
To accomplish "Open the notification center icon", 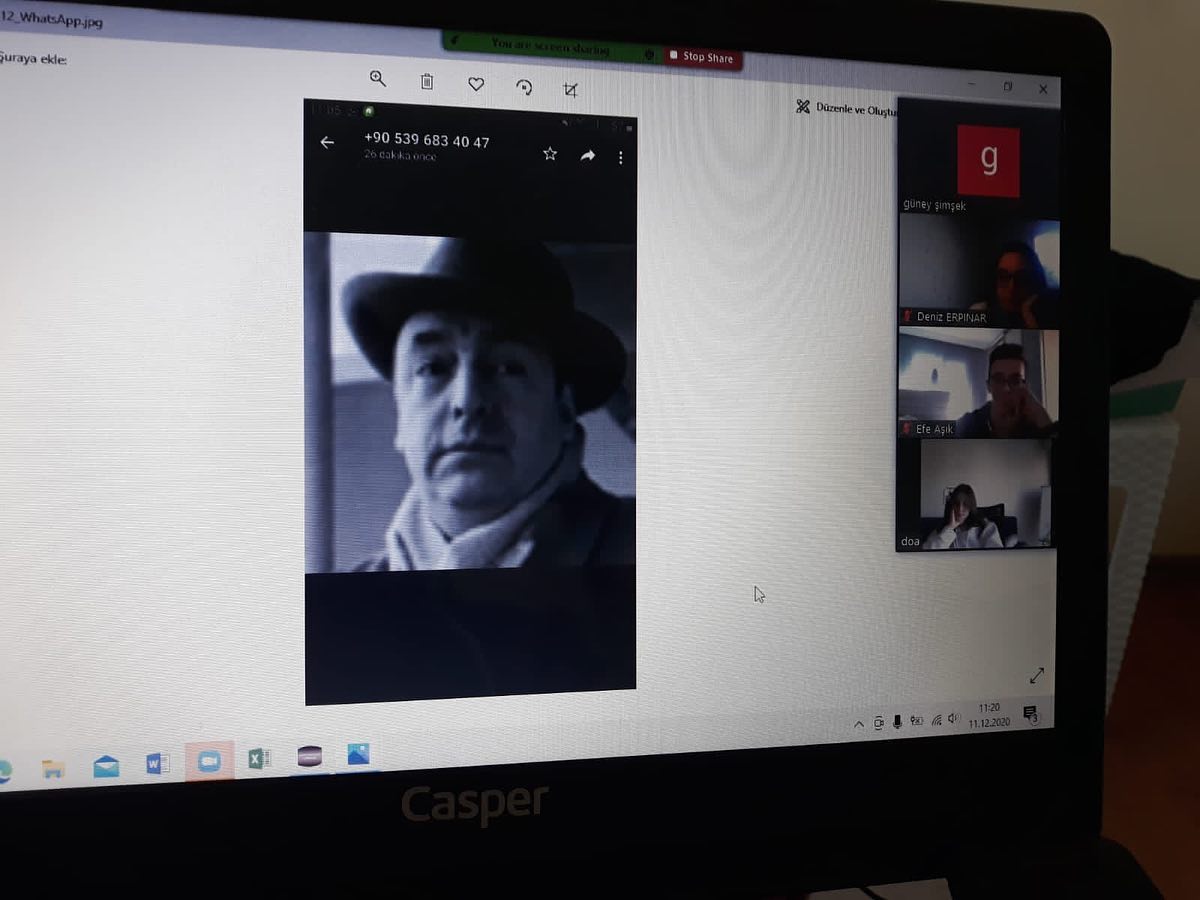I will tap(1031, 714).
